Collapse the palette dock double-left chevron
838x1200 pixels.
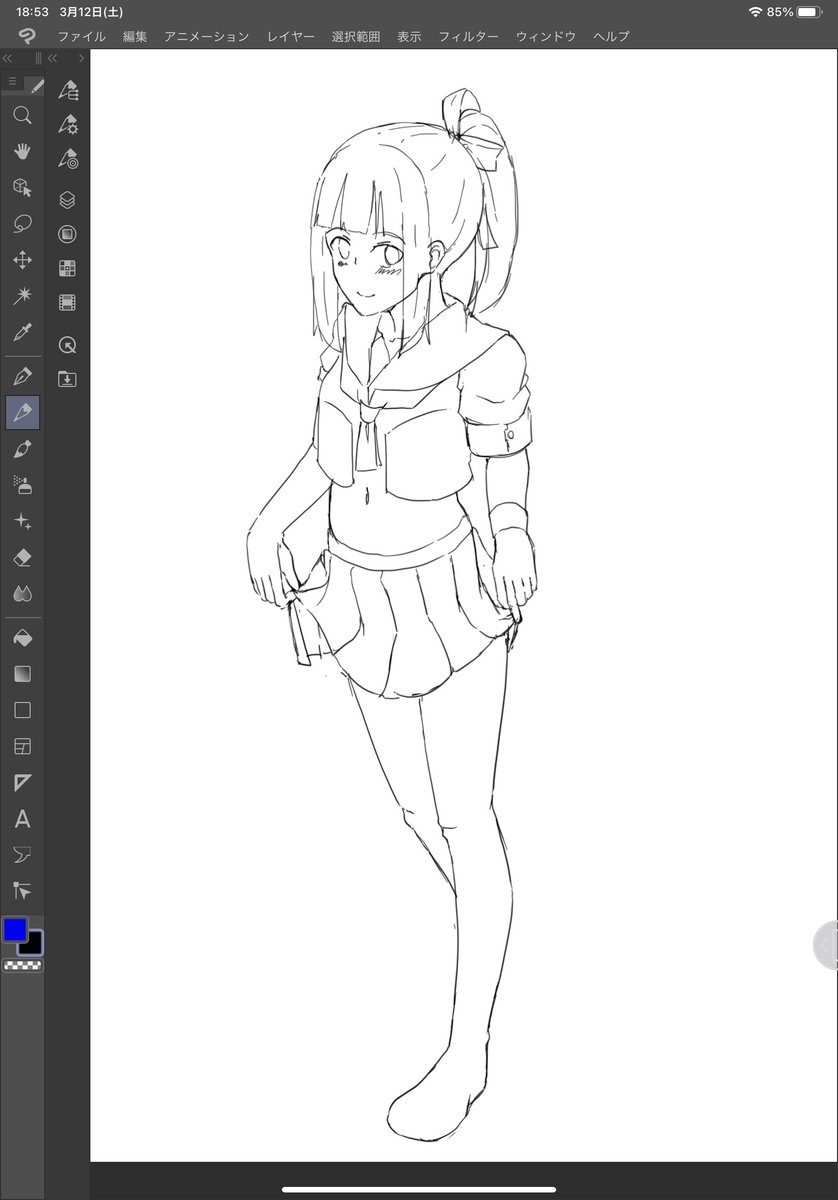[x=54, y=59]
